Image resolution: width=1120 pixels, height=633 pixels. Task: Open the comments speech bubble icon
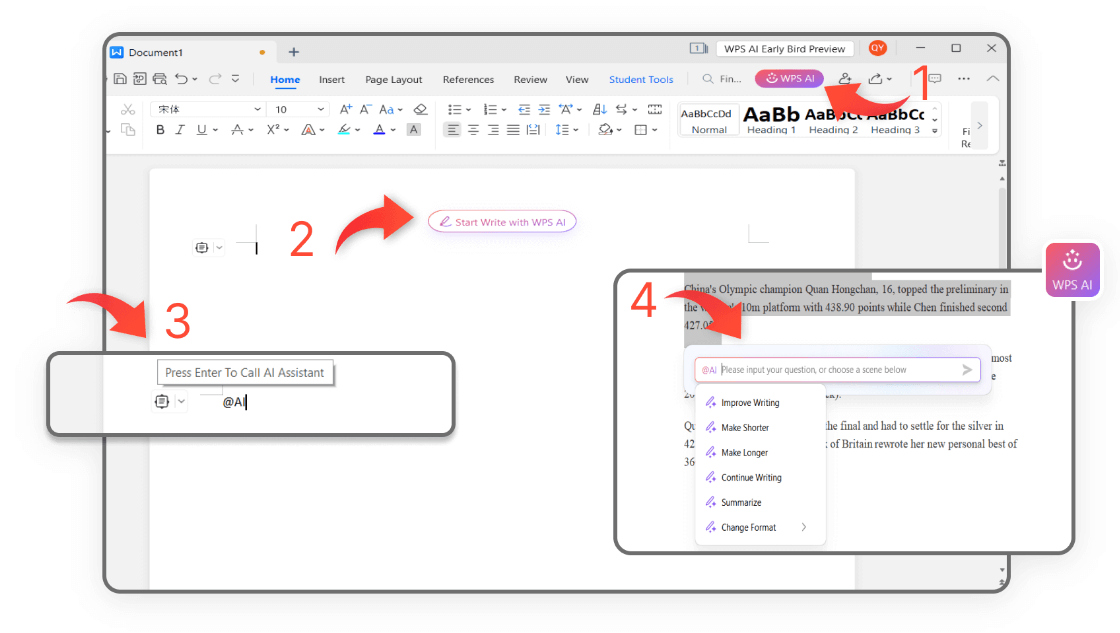934,79
